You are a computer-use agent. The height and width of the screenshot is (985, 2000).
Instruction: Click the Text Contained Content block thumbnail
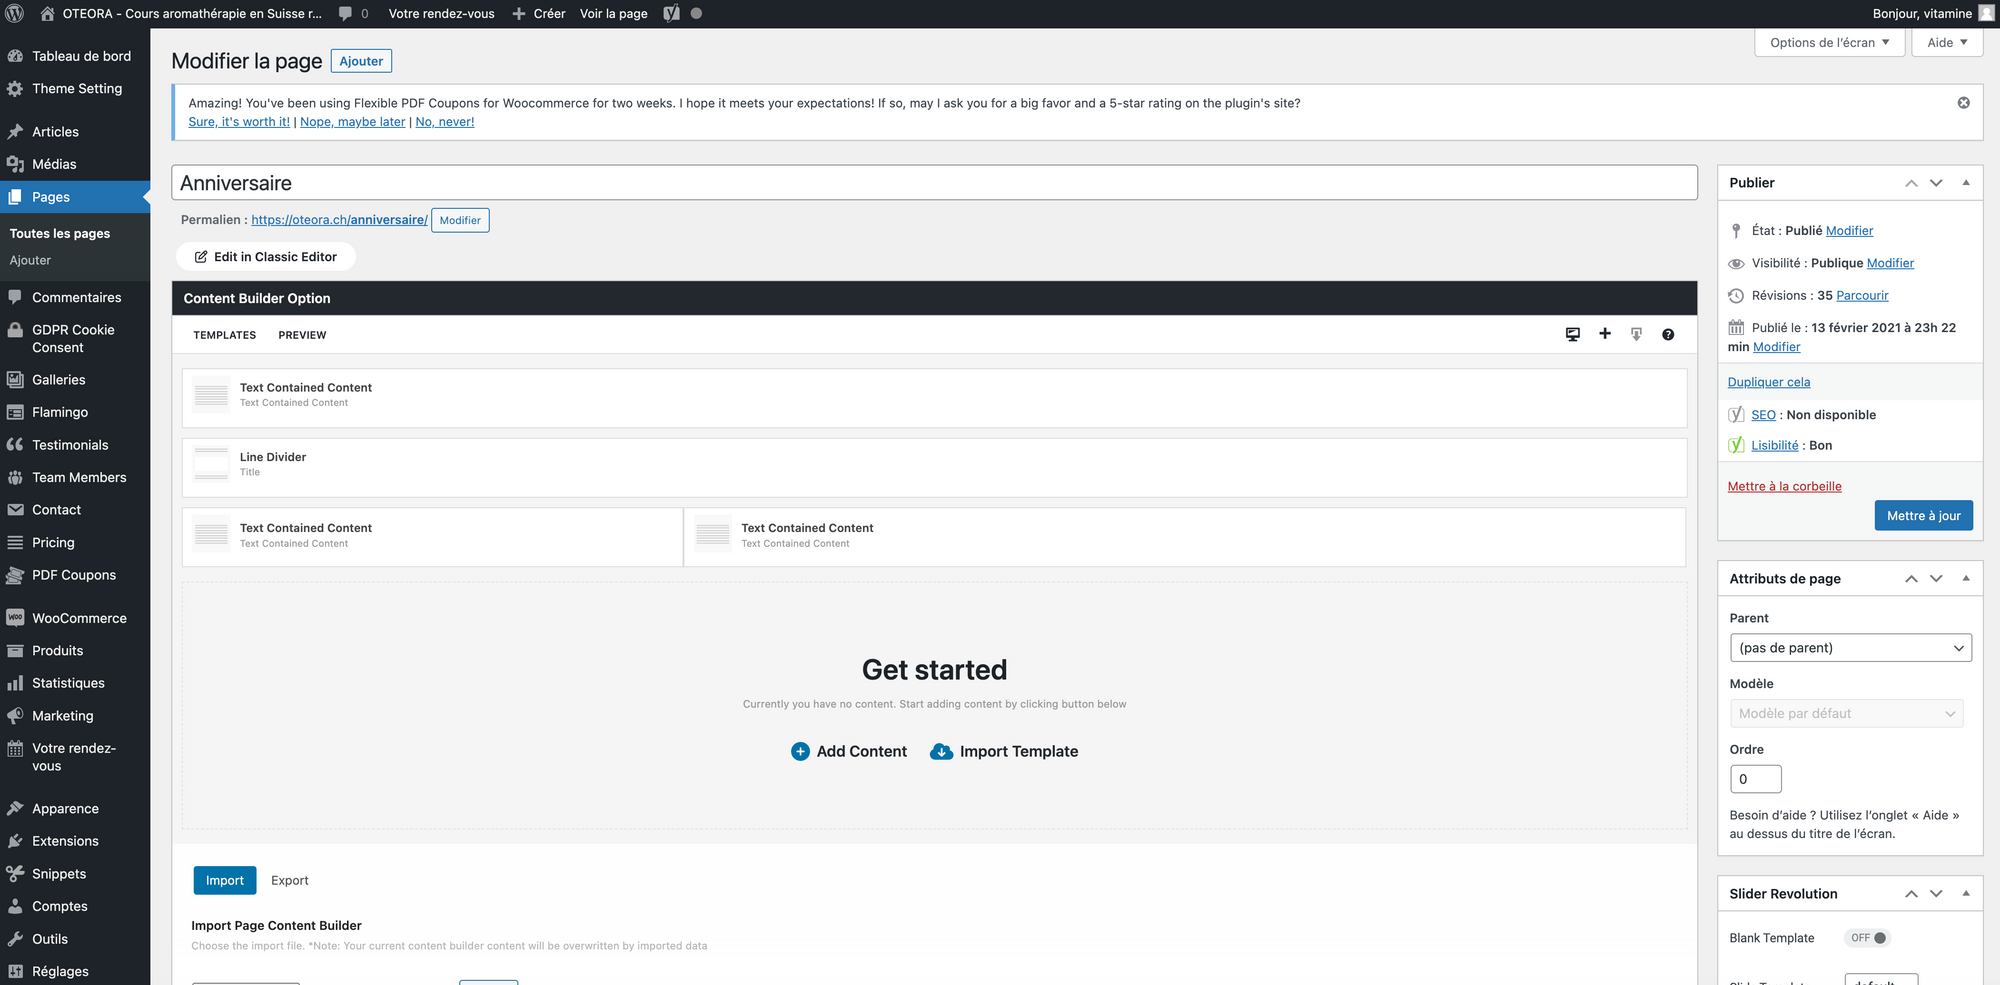click(210, 396)
